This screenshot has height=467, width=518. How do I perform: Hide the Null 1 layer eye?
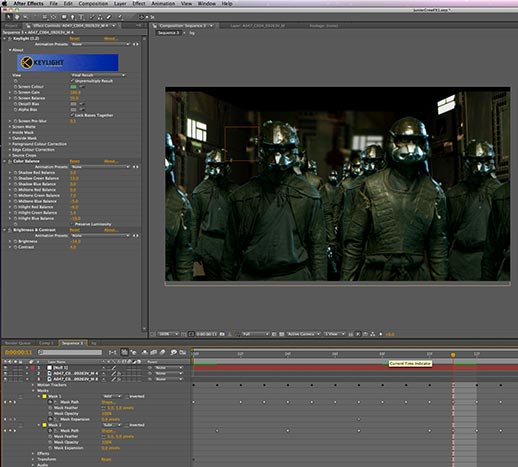[5, 368]
